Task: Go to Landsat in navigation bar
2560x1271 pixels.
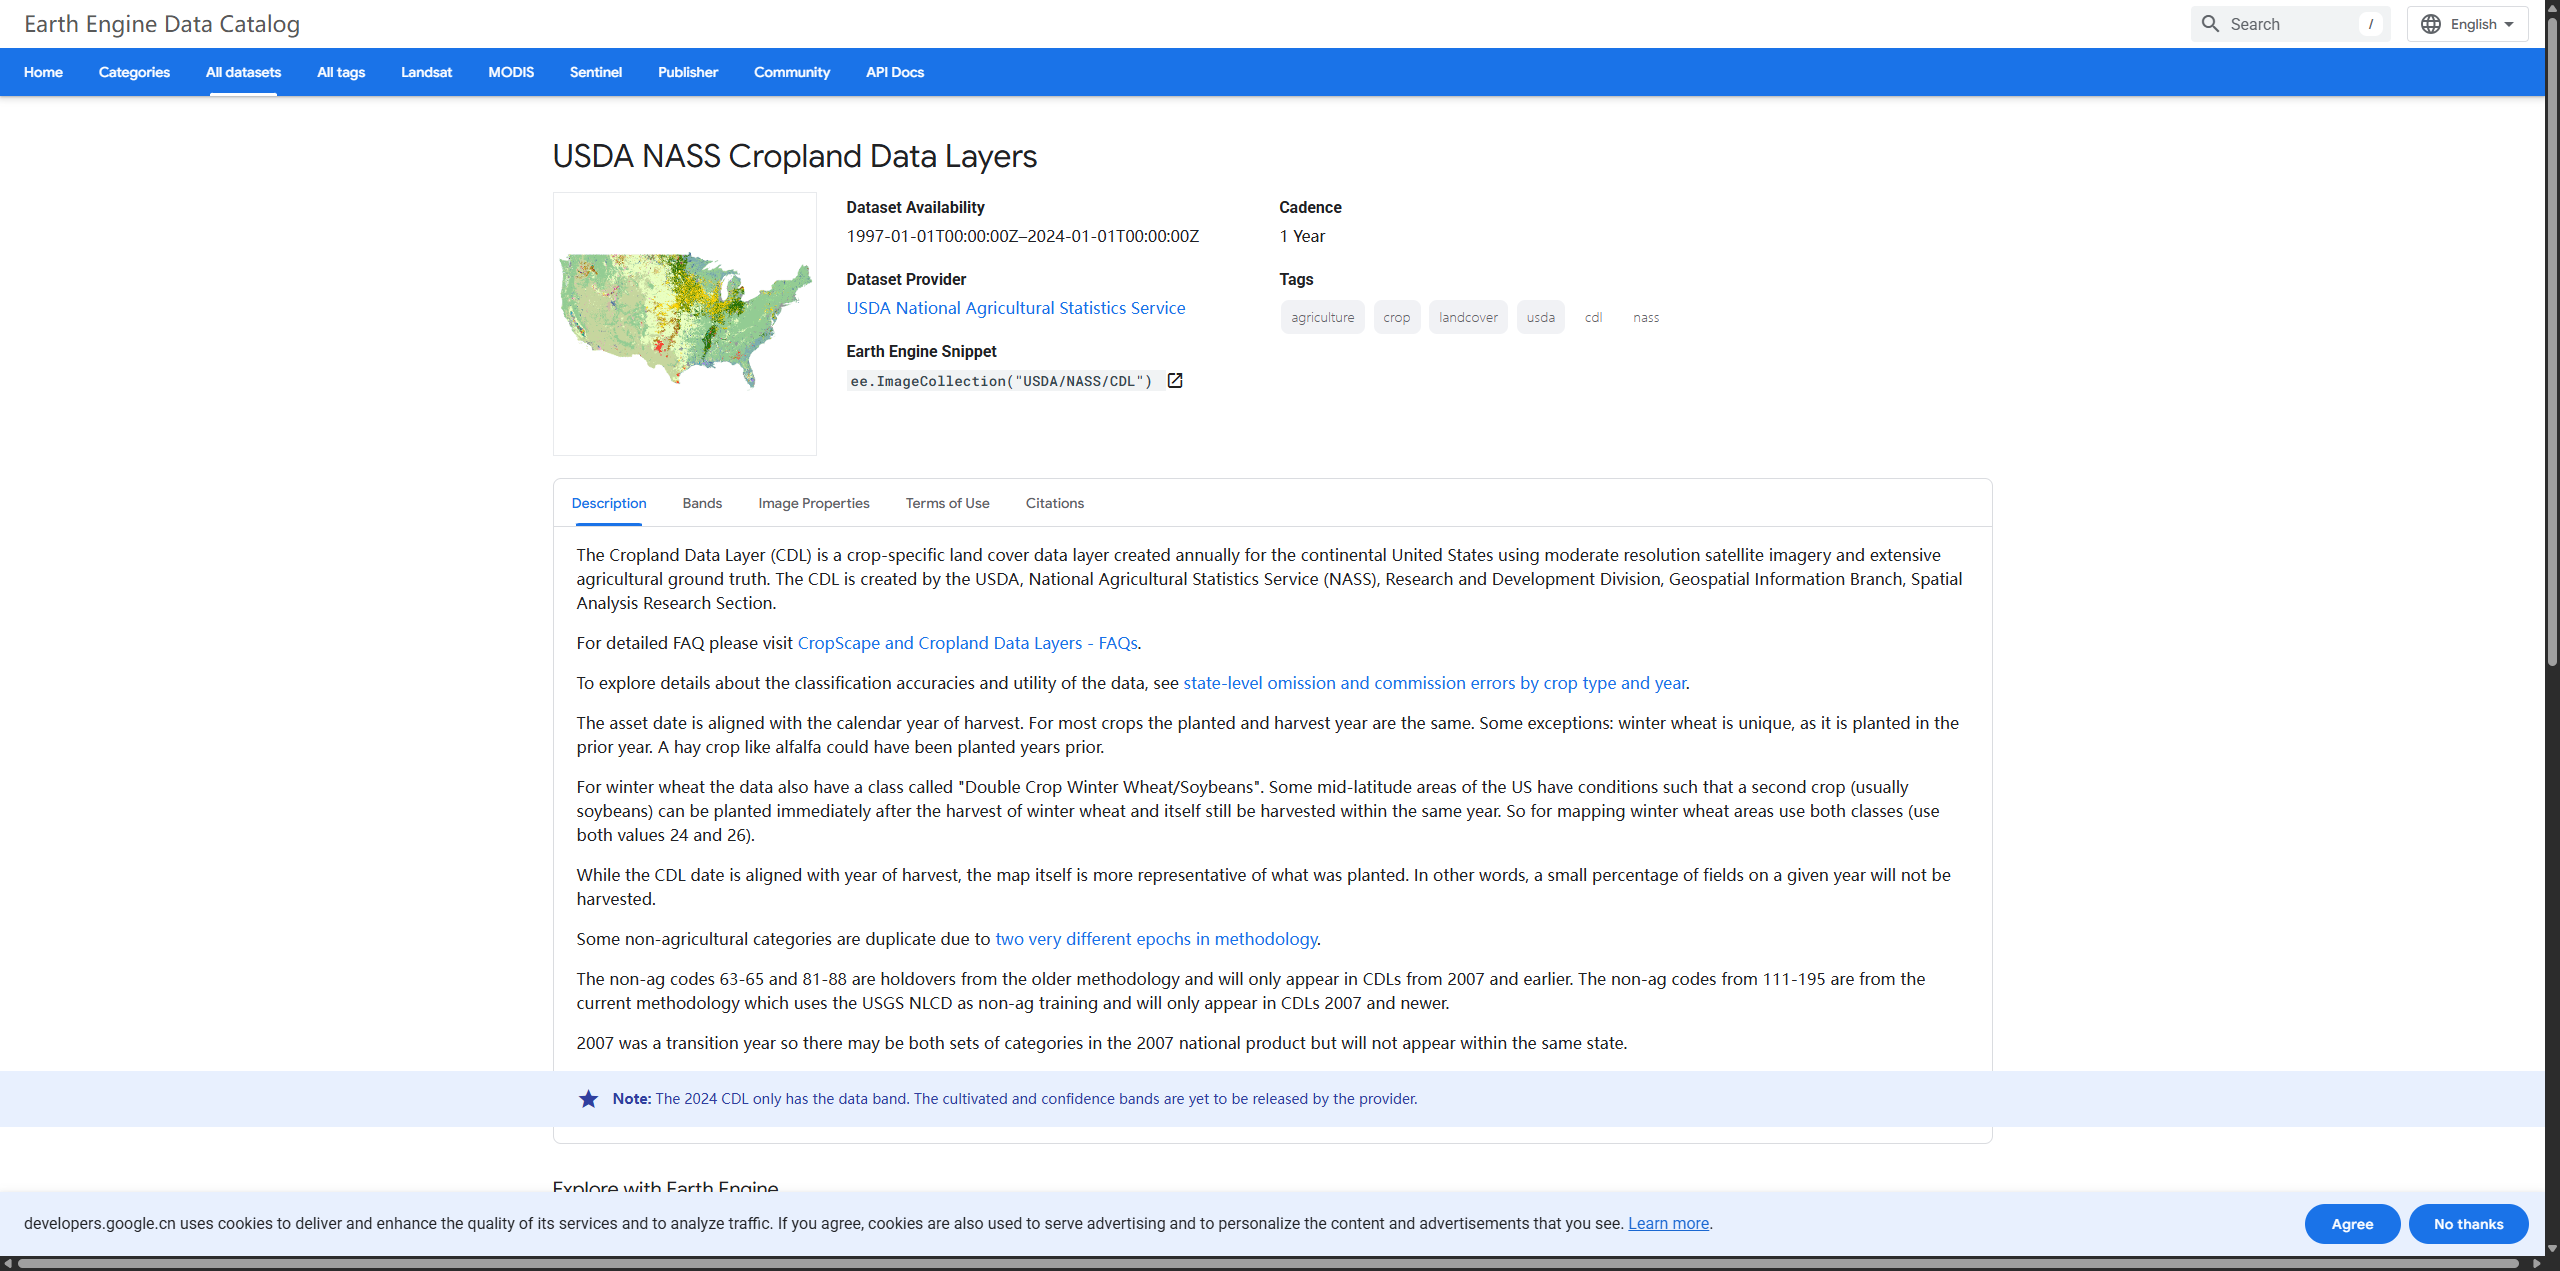Action: tap(426, 72)
